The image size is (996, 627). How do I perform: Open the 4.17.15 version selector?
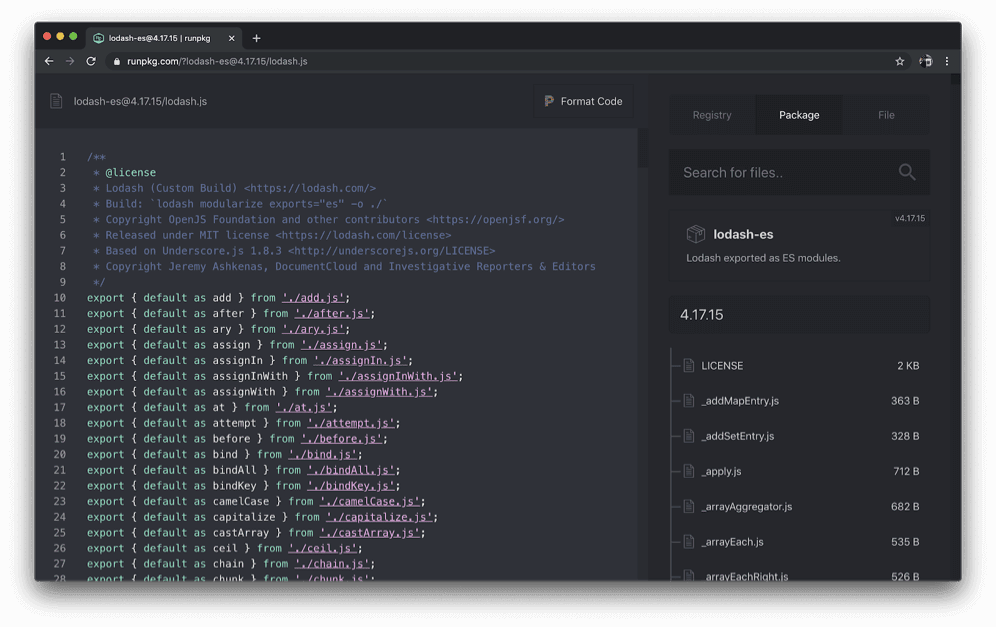pyautogui.click(x=799, y=314)
